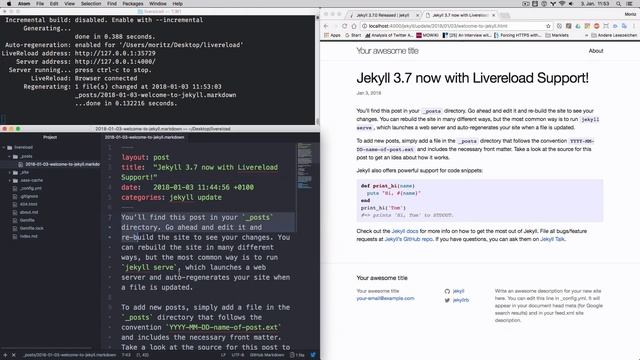Change the LF line ending in the status bar
Screen dimensions: 640x360
pyautogui.click(x=223, y=355)
